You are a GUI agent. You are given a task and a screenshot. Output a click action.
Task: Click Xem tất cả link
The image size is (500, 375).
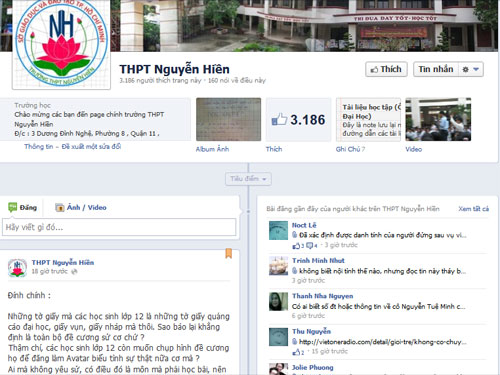pyautogui.click(x=473, y=209)
